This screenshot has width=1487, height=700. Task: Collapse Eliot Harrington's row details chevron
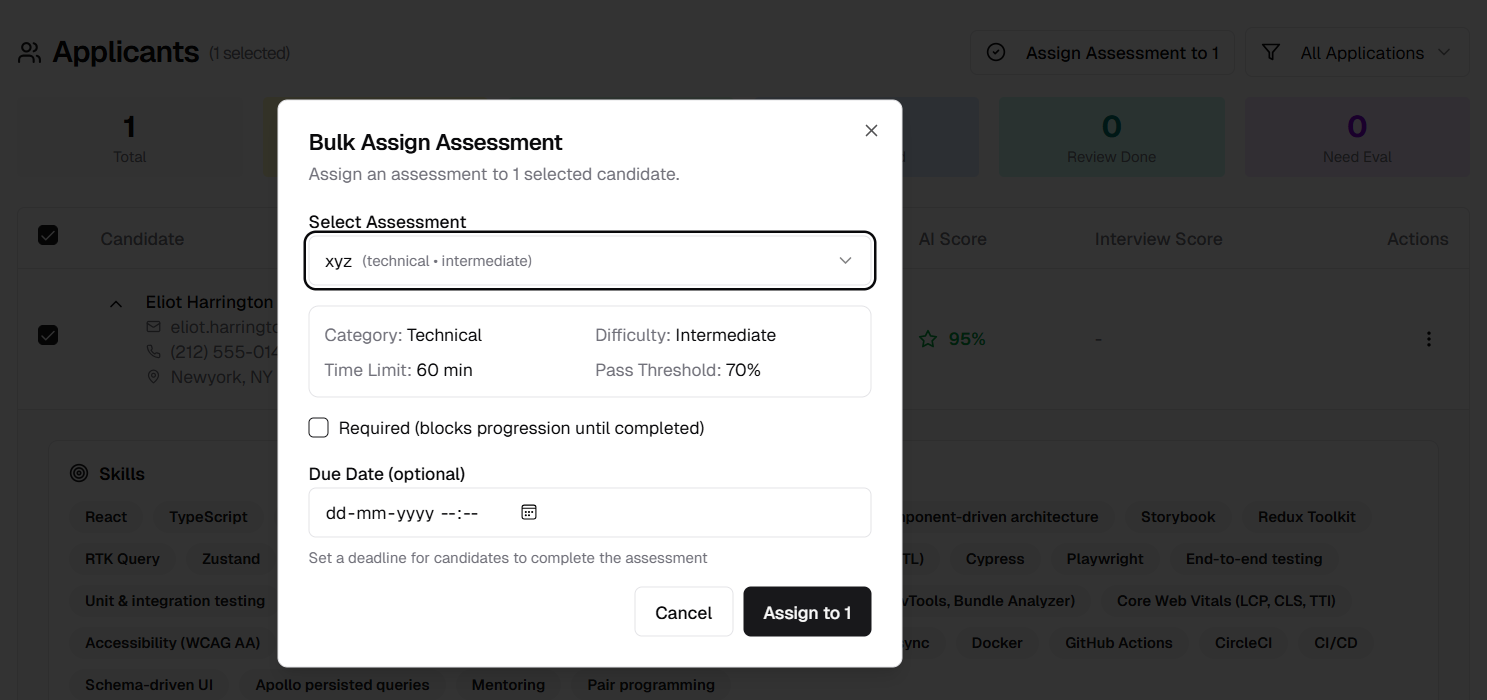116,303
